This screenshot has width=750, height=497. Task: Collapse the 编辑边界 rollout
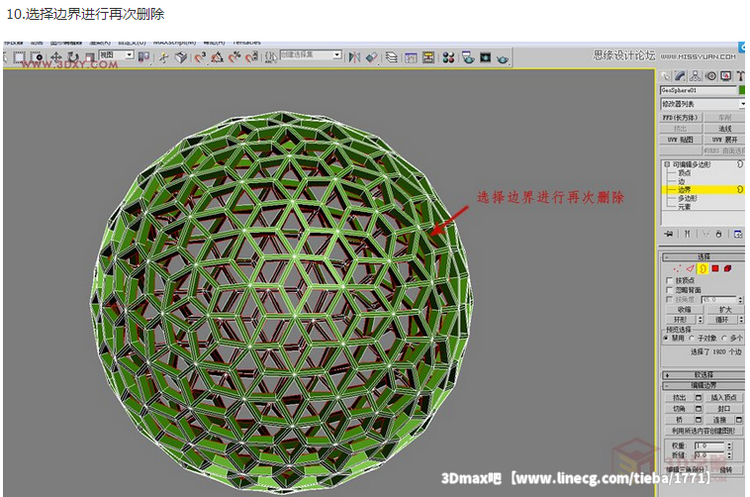(x=703, y=385)
